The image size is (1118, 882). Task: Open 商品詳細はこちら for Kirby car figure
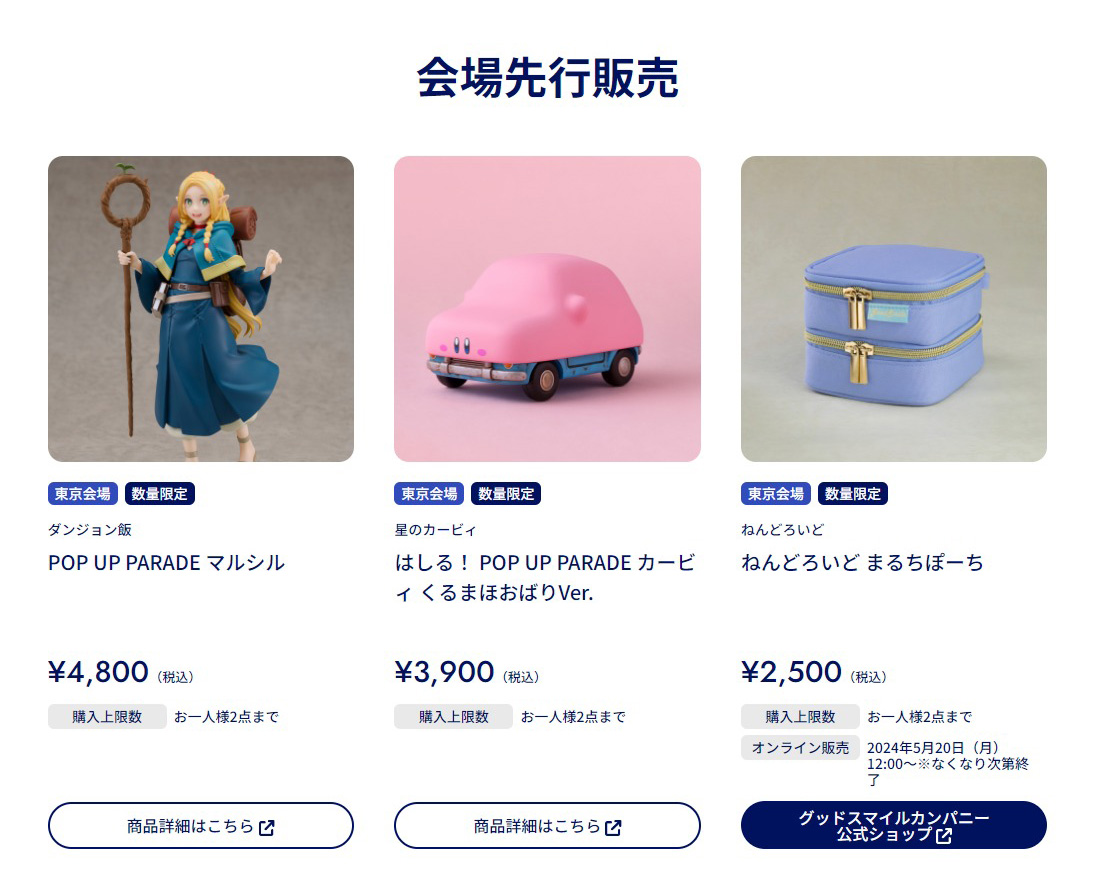point(547,826)
